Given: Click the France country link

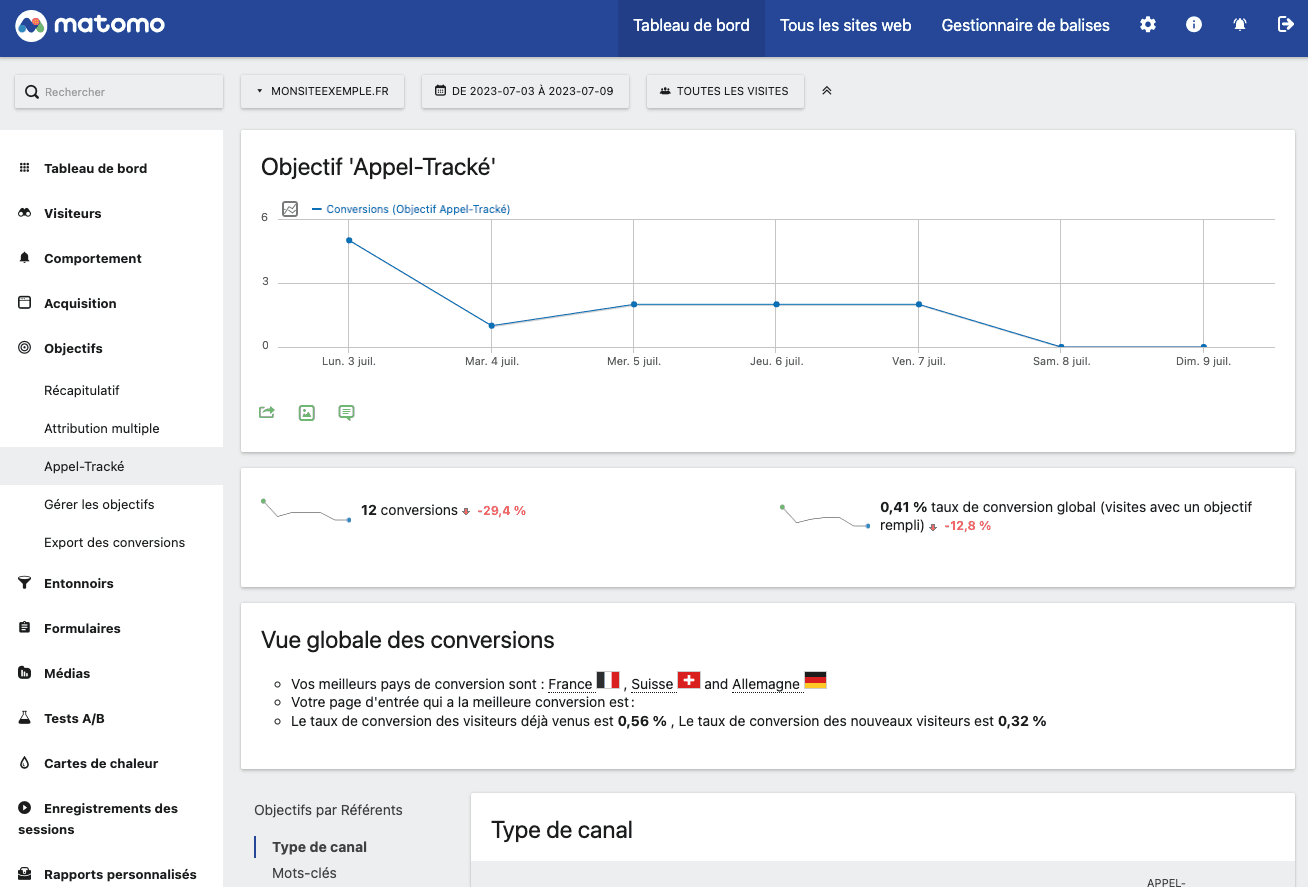Looking at the screenshot, I should (x=570, y=684).
